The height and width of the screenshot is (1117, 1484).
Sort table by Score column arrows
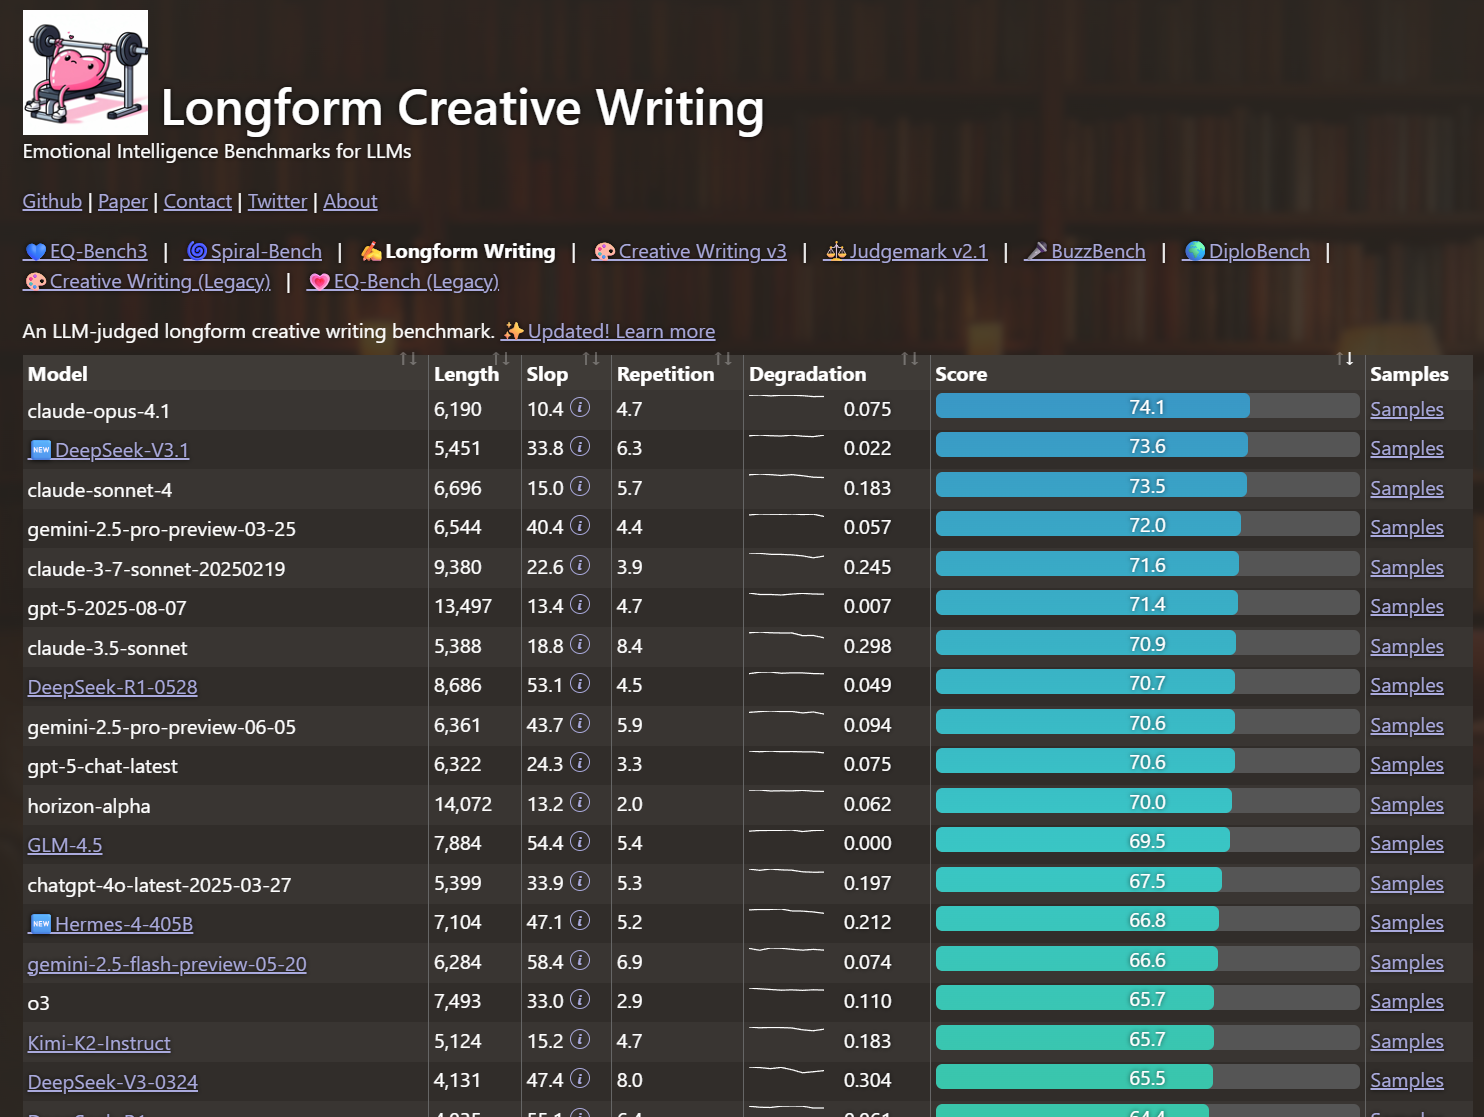(1345, 359)
